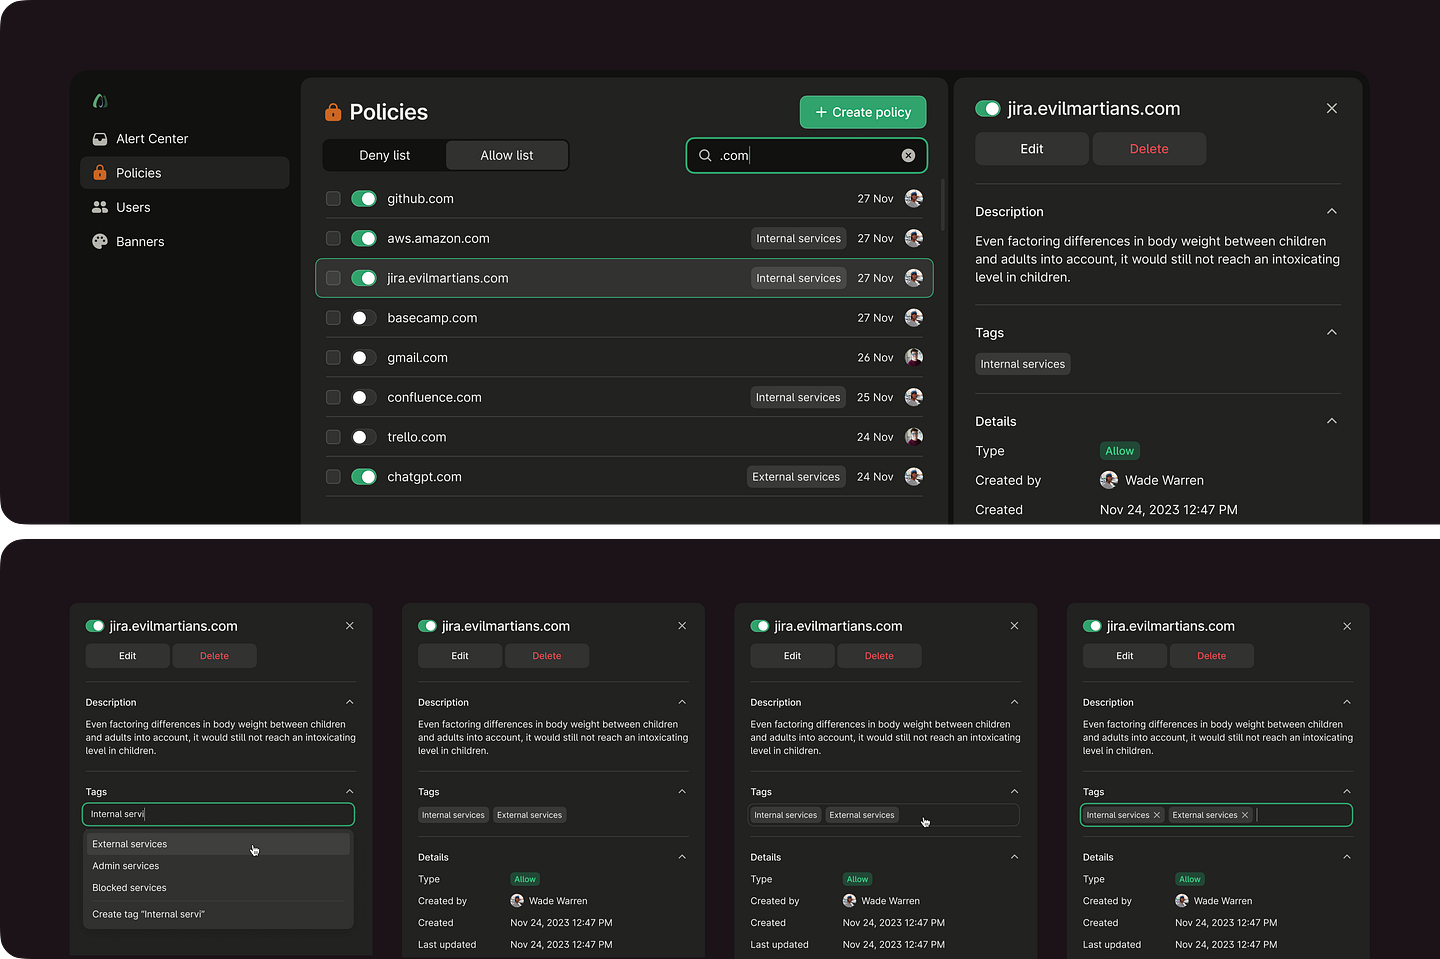Toggle the jira.evilmartians.com switch in large detail panel

988,109
